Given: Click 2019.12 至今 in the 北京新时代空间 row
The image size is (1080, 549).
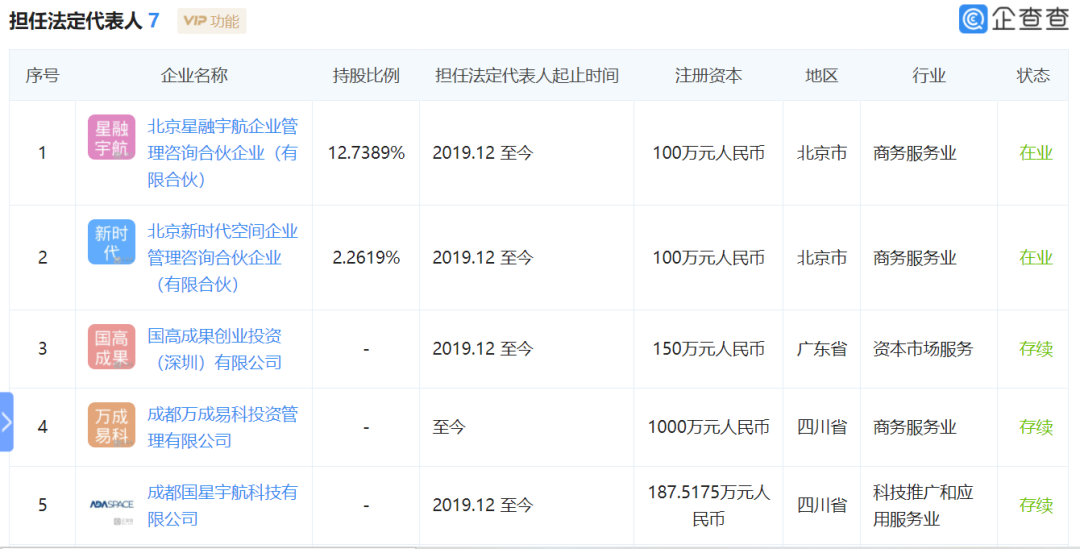Looking at the screenshot, I should coord(483,258).
